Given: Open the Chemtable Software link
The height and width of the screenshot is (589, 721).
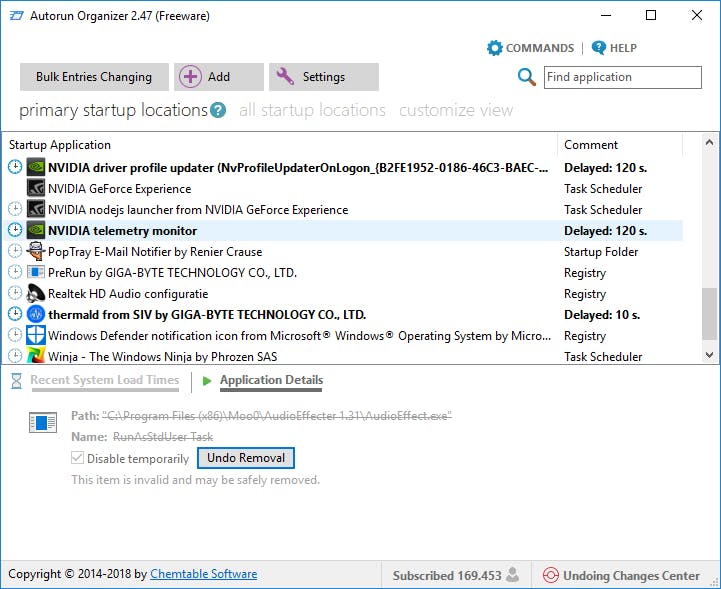Looking at the screenshot, I should (x=204, y=574).
